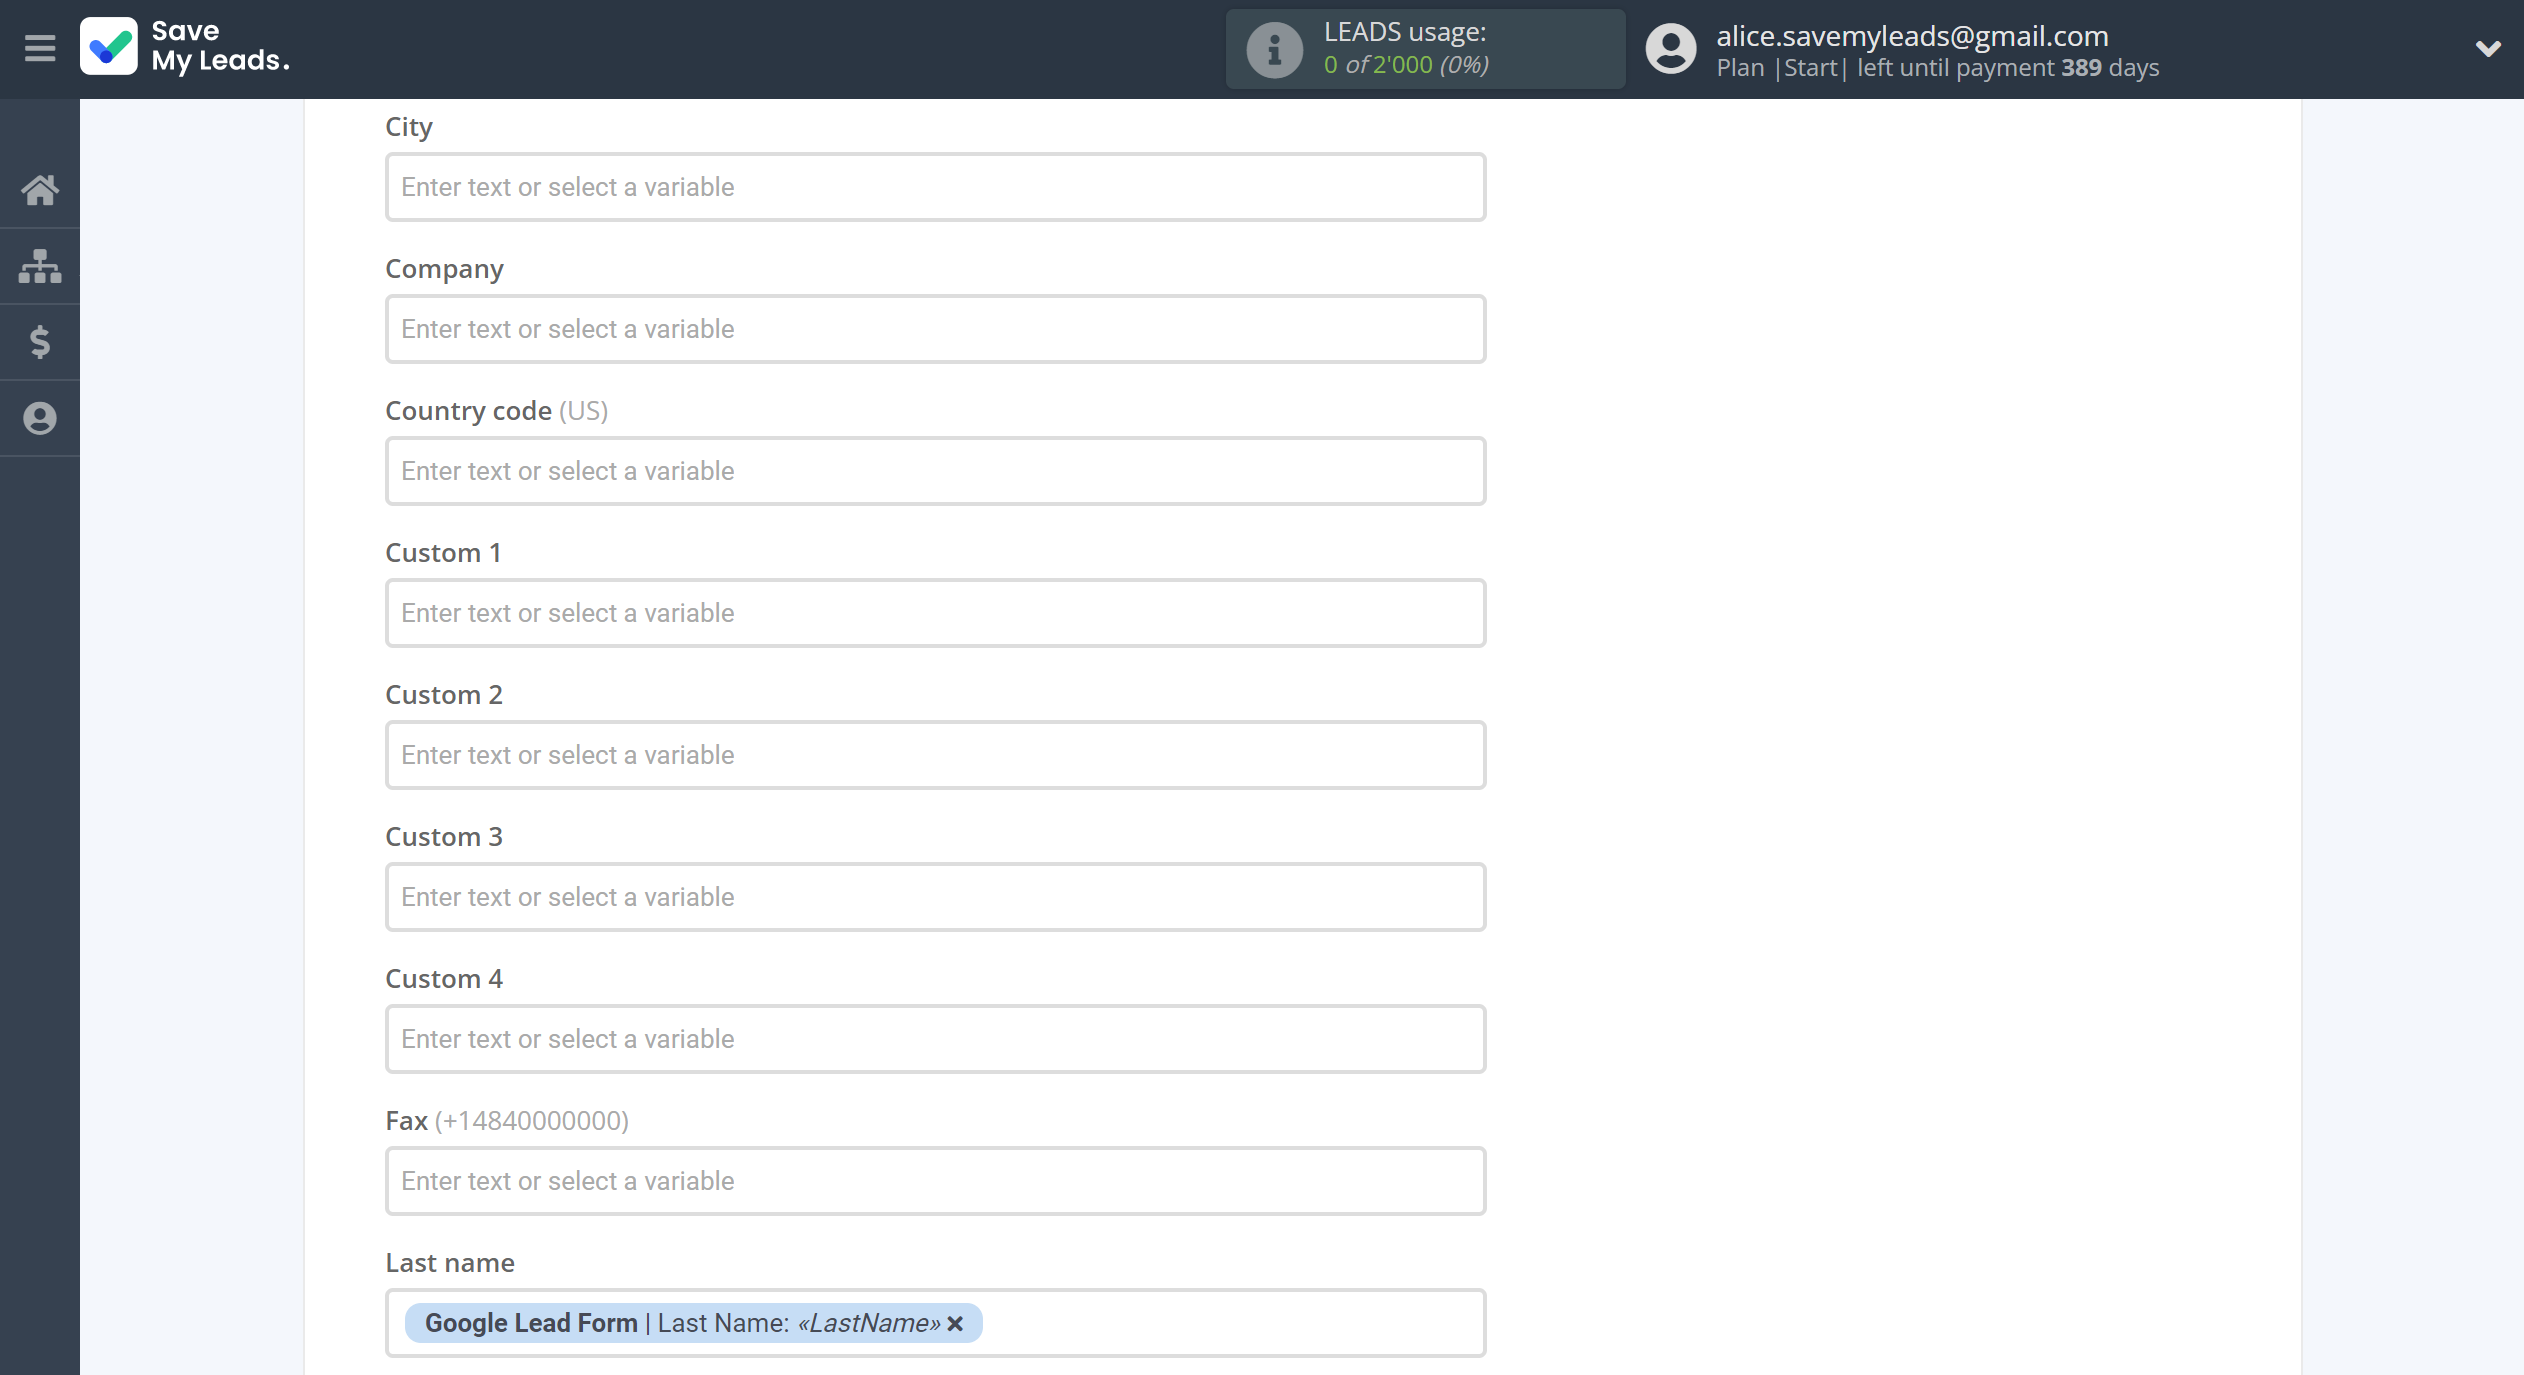Click the LEADS usage counter text

point(1406,64)
